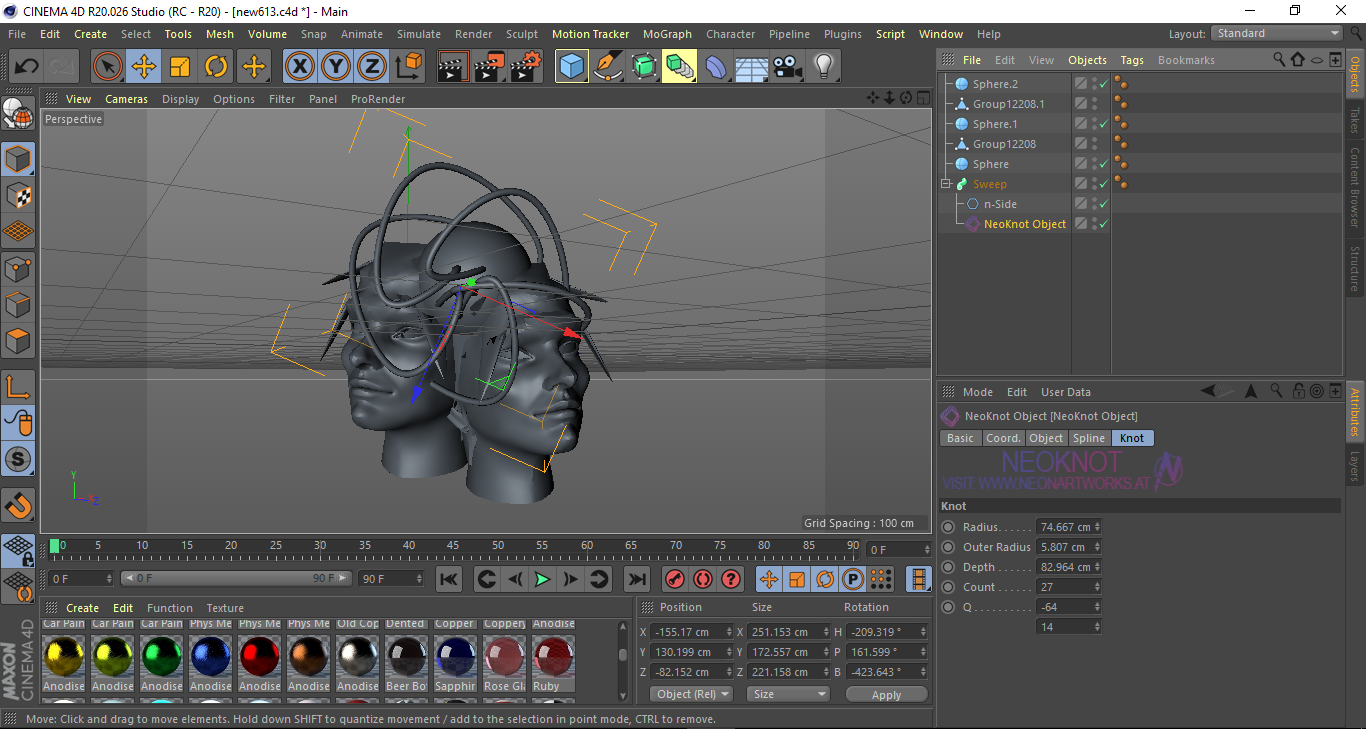1366x729 pixels.
Task: Toggle visibility dots for Sphere.2
Action: pyautogui.click(x=1094, y=84)
